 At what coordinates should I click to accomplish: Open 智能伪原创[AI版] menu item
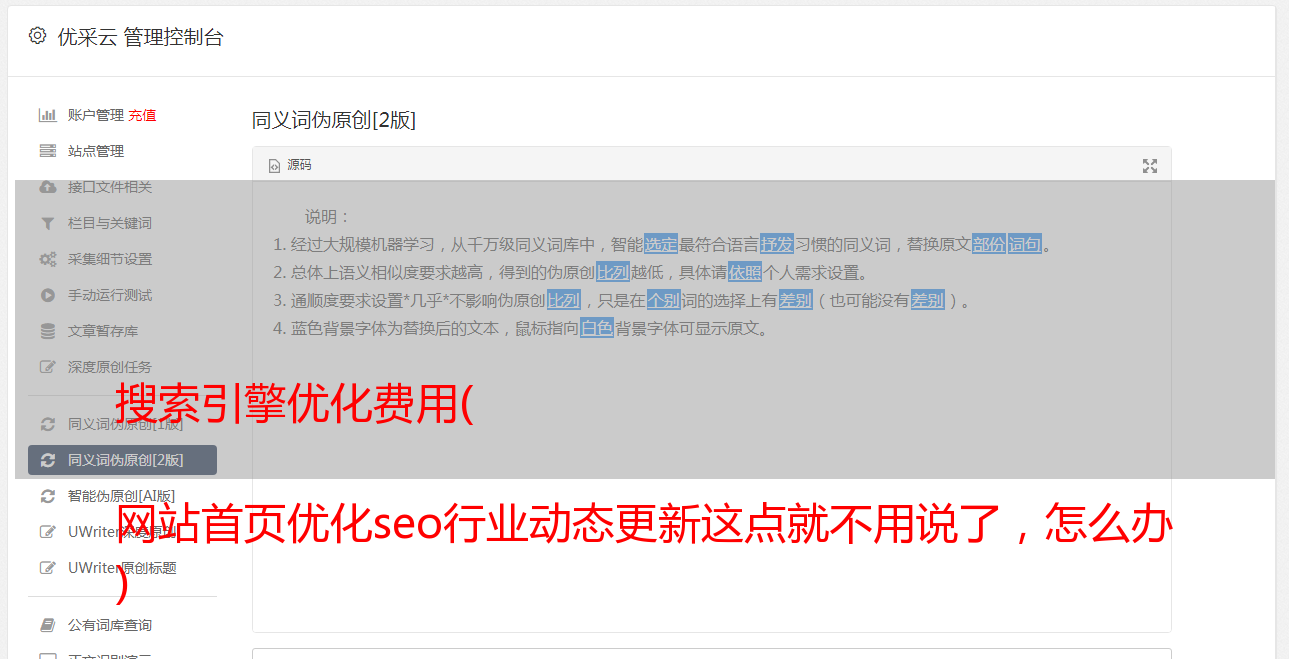[x=121, y=496]
